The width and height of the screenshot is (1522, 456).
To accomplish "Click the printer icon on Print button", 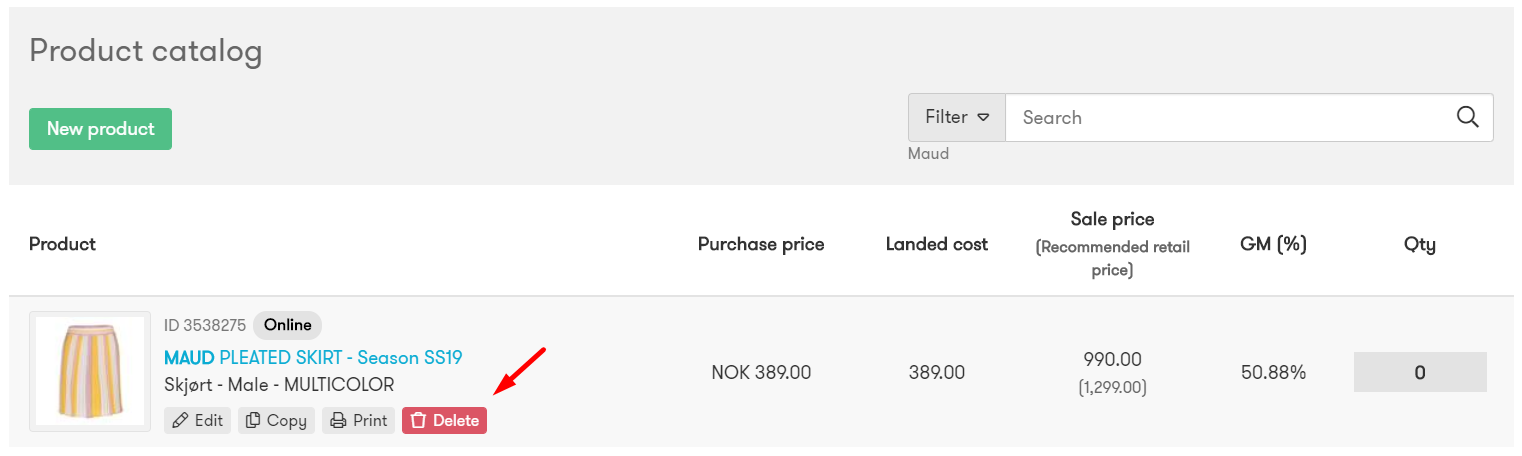I will pos(338,421).
